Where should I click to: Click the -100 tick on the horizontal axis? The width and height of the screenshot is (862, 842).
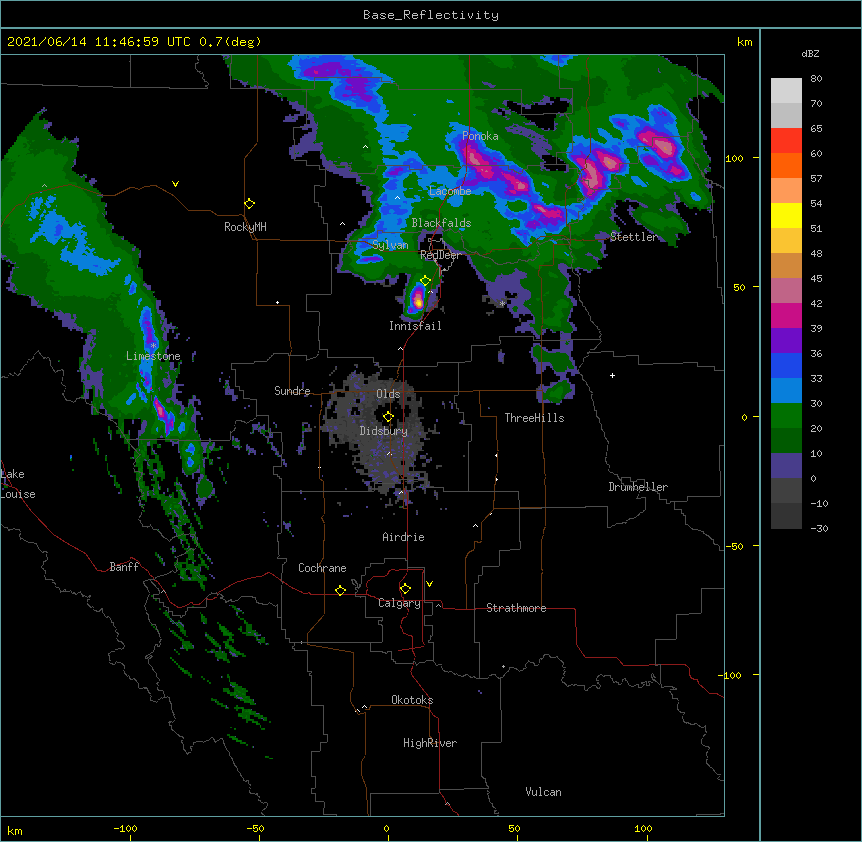coord(126,828)
